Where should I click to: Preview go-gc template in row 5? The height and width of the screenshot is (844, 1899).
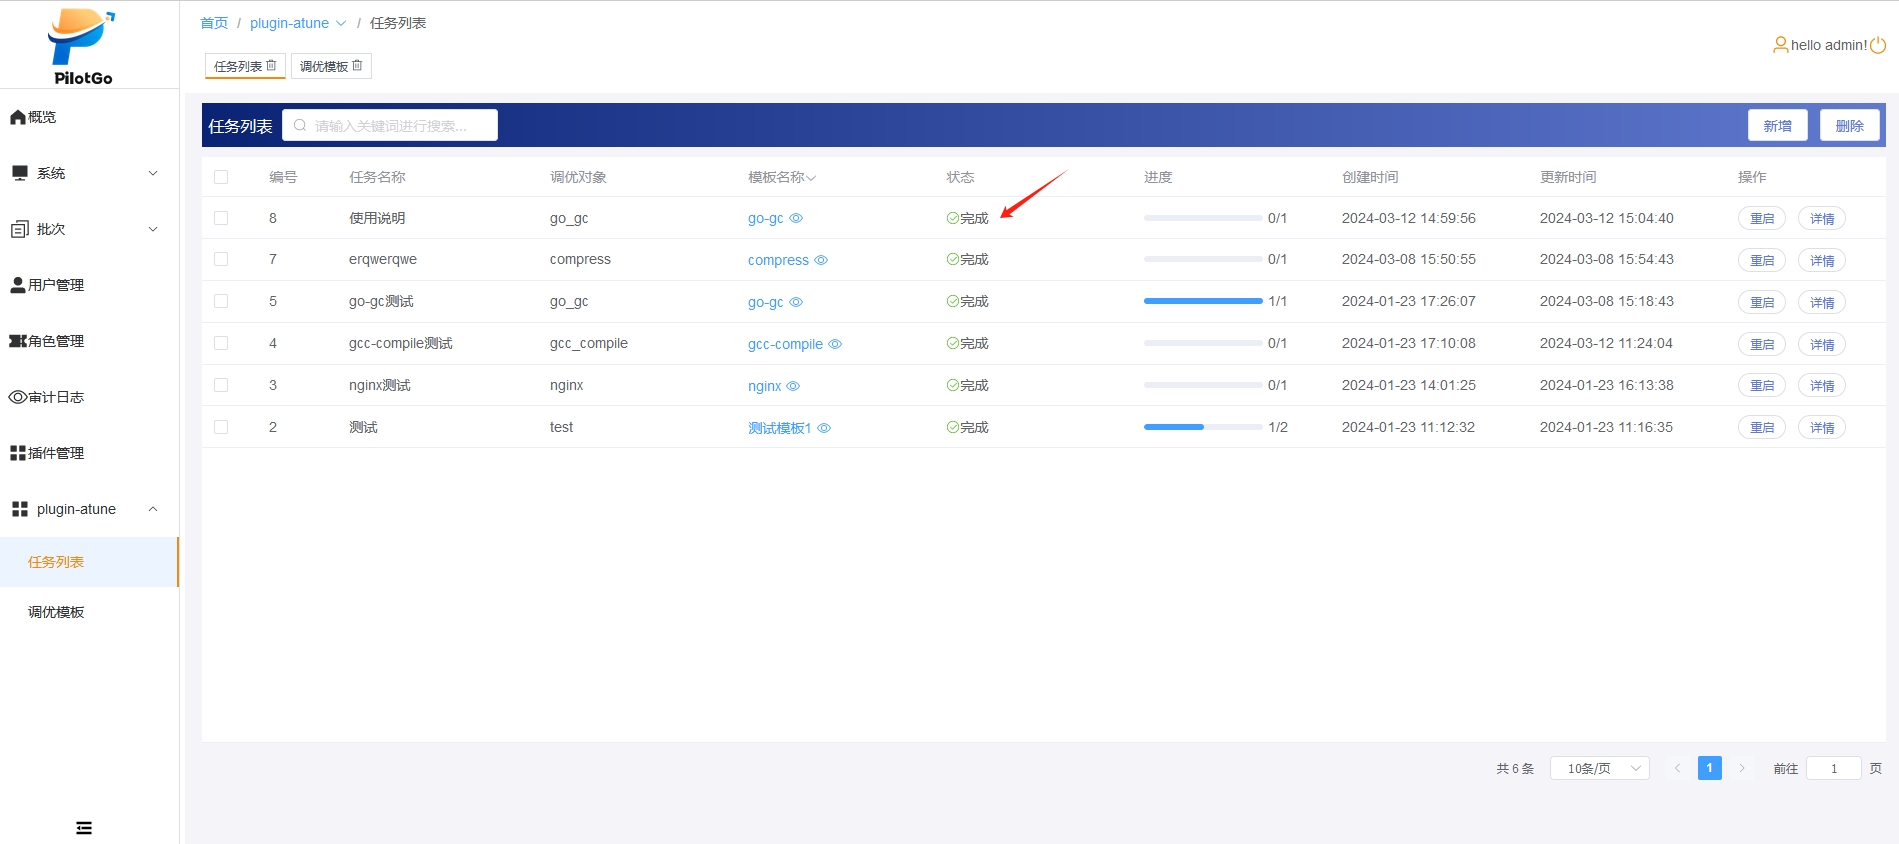coord(796,302)
